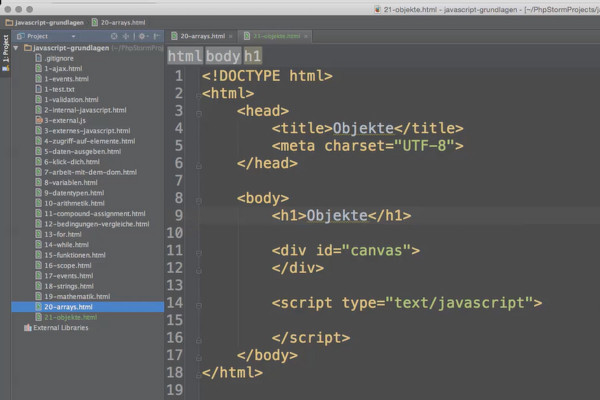Select 1-validation.html file

click(71, 100)
